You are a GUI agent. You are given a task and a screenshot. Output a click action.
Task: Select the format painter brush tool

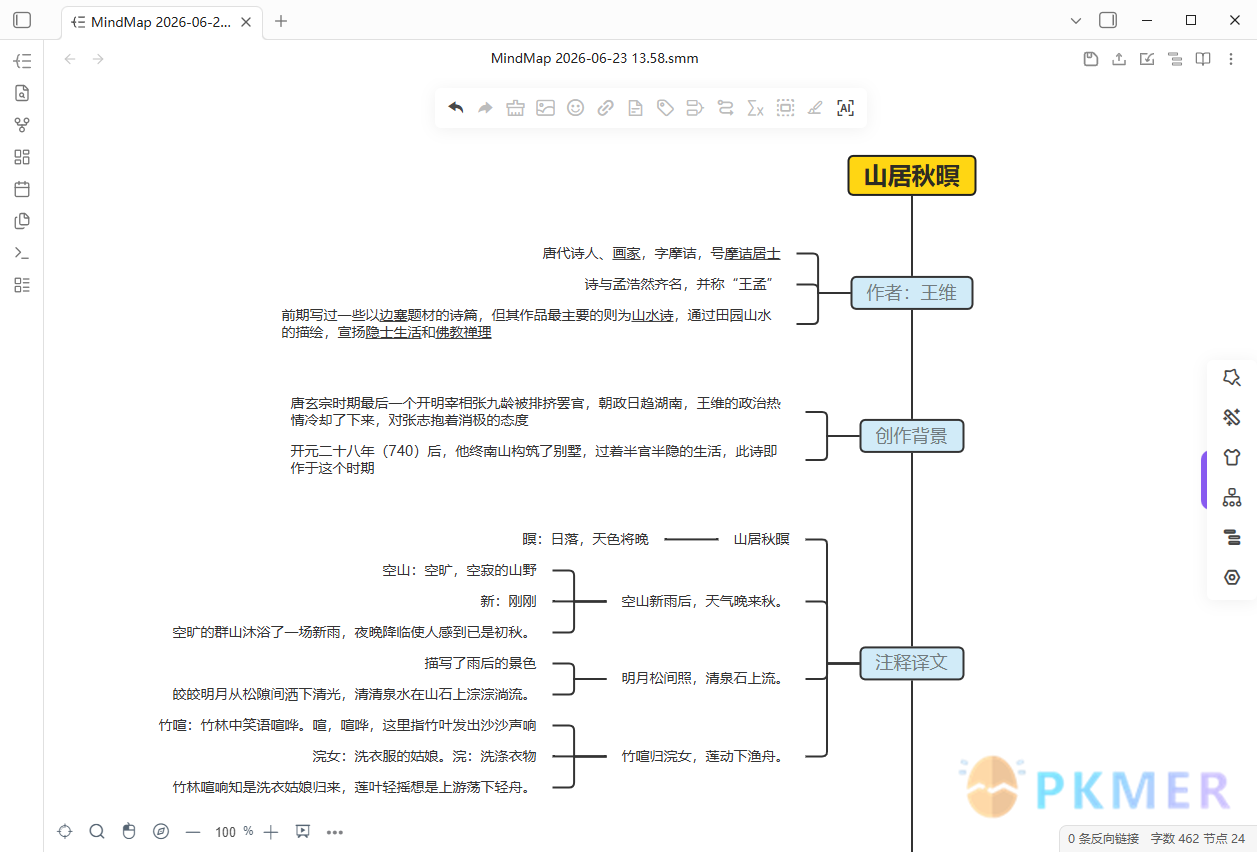[515, 108]
